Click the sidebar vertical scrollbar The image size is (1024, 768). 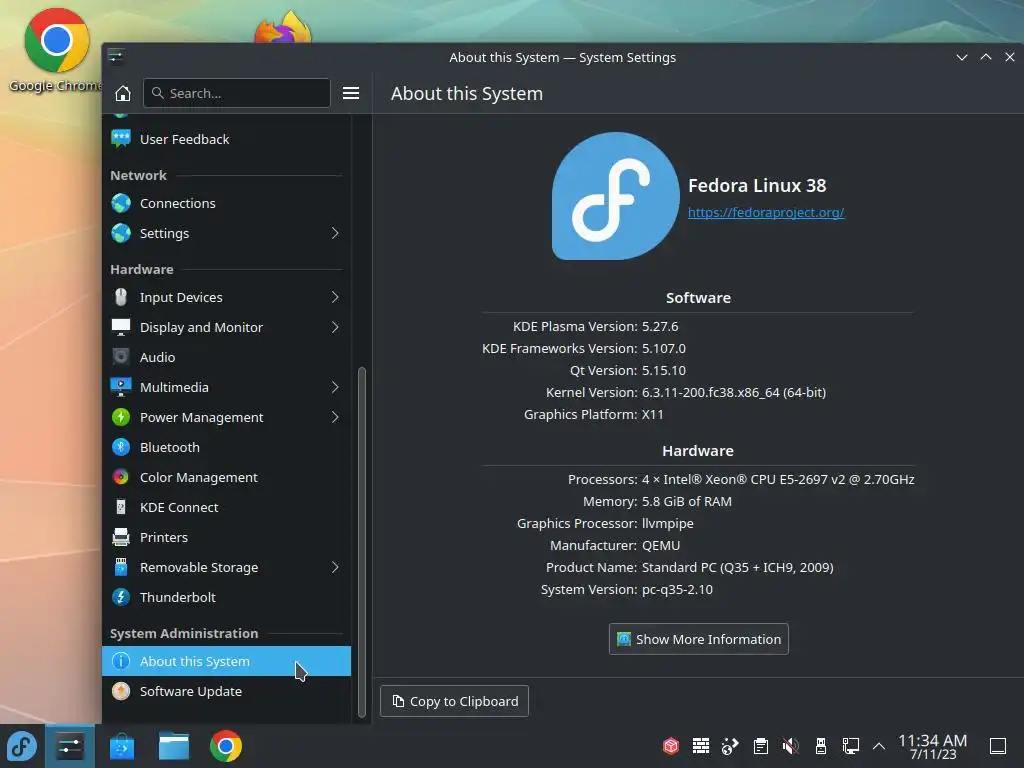click(362, 542)
